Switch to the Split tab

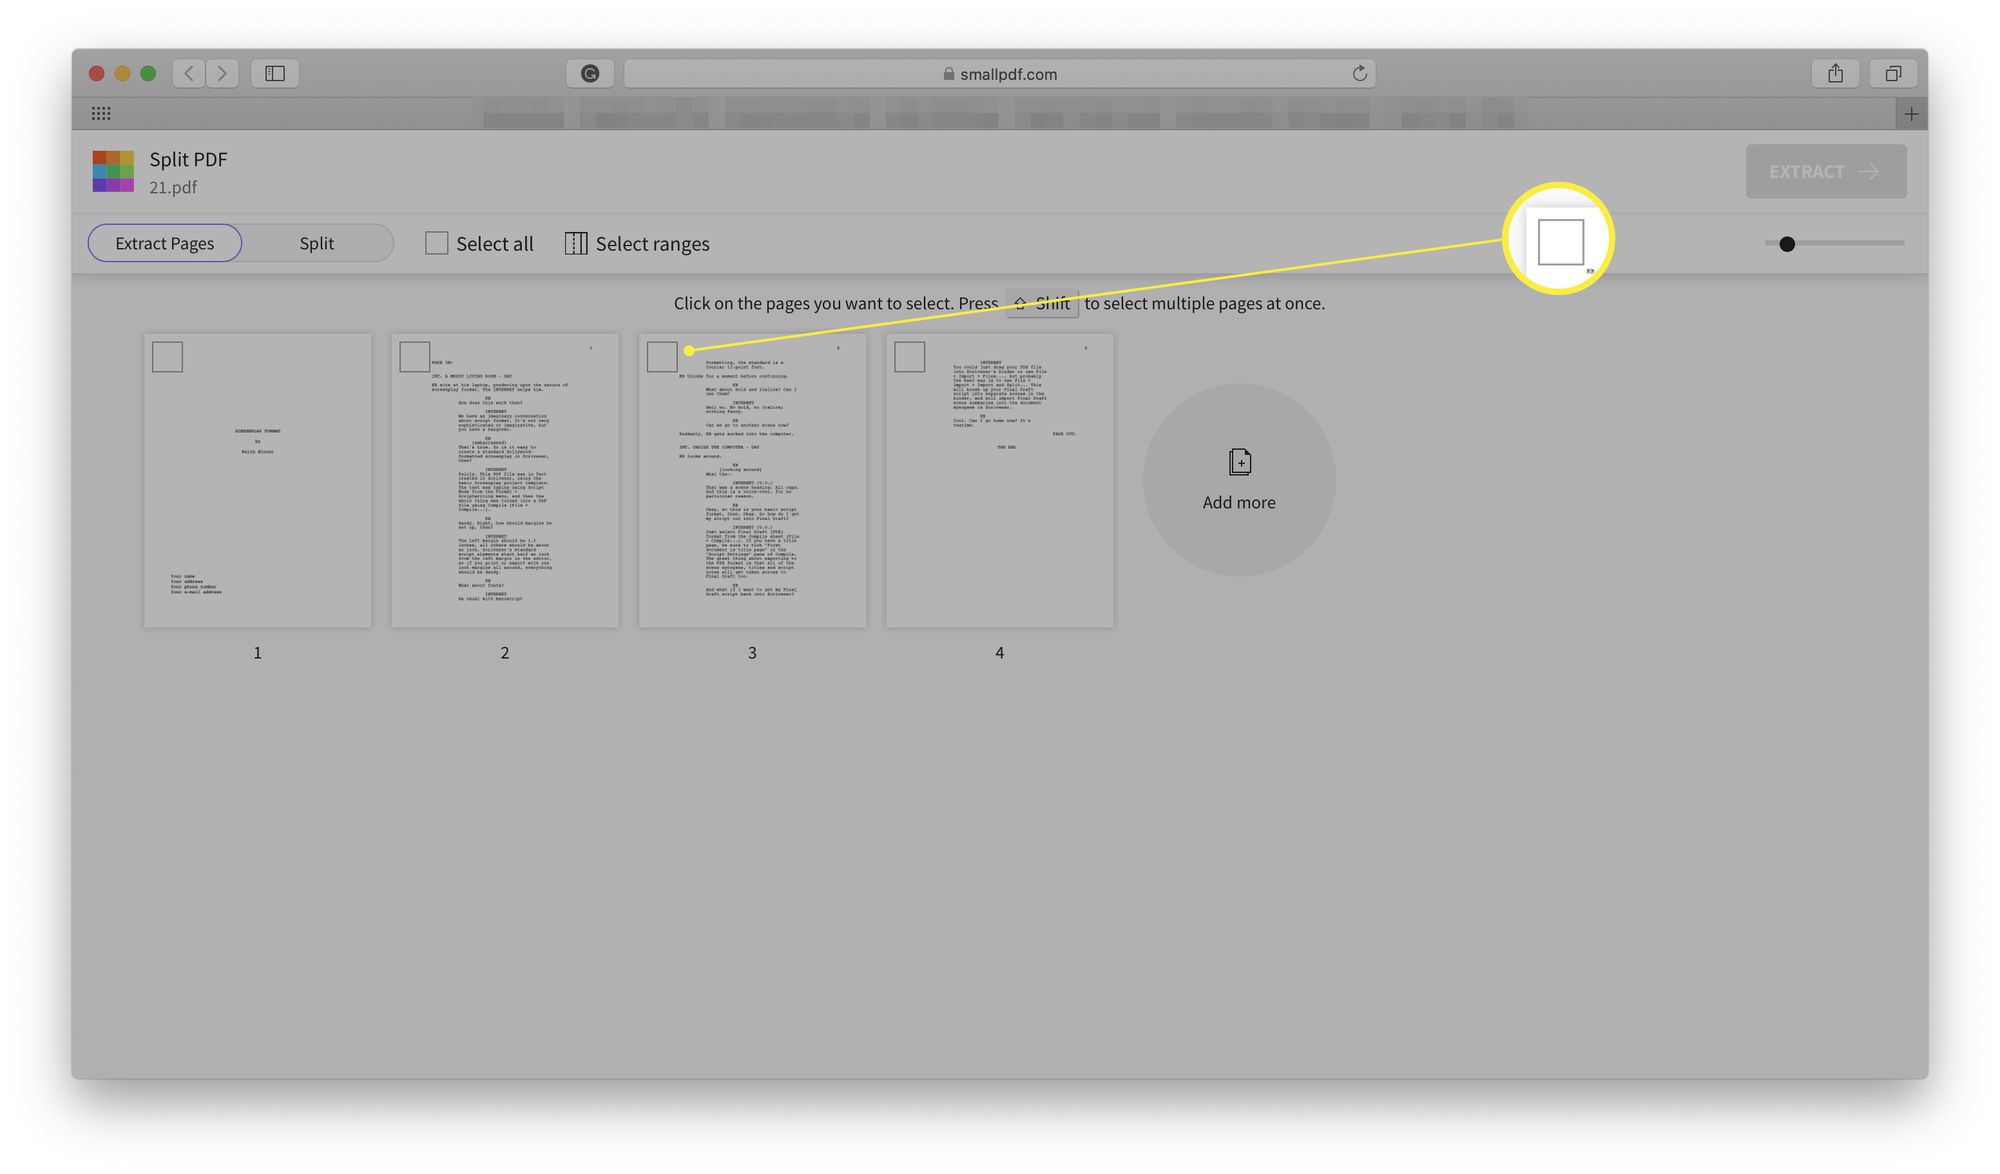click(316, 242)
